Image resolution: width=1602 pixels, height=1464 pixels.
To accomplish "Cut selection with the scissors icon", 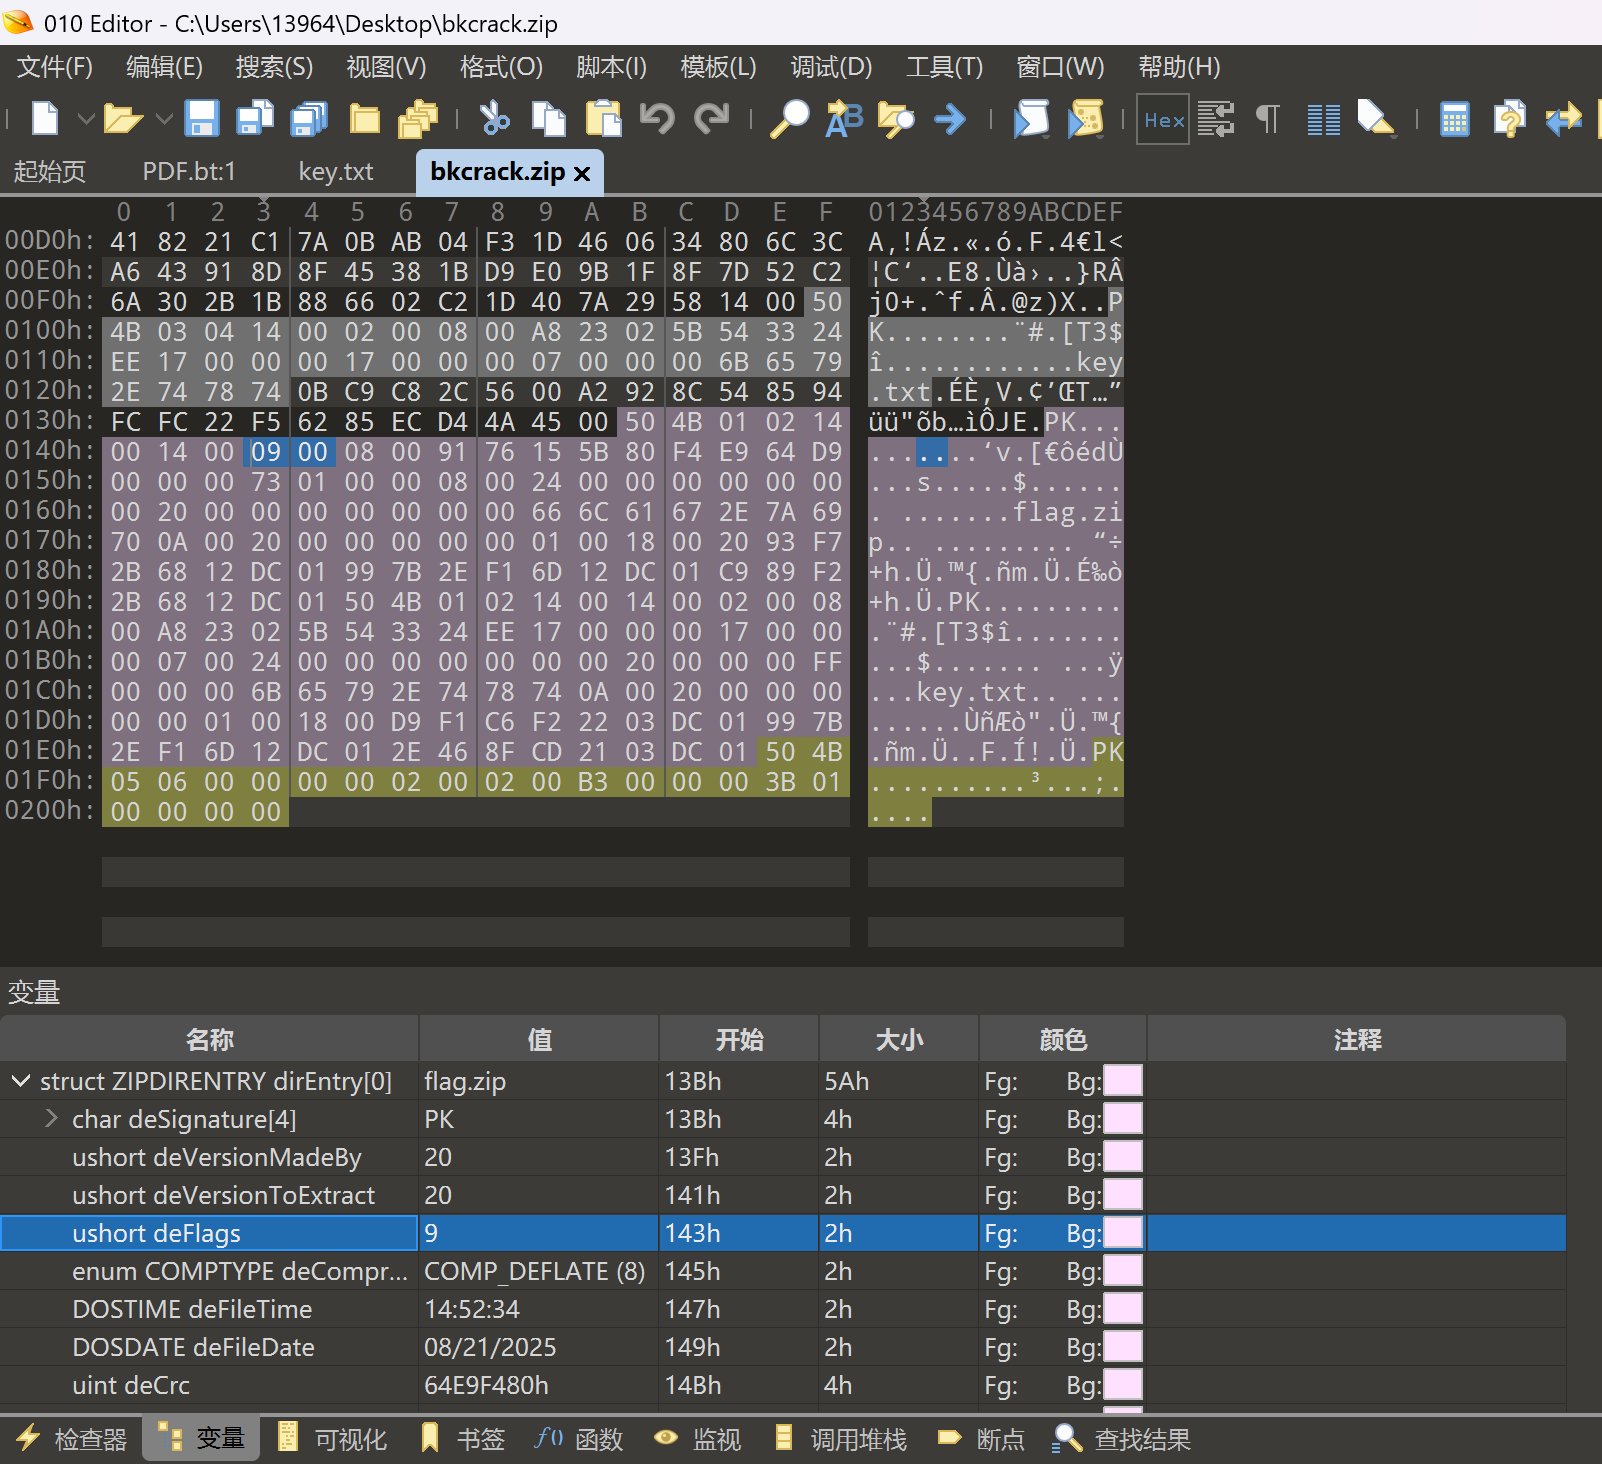I will point(494,119).
